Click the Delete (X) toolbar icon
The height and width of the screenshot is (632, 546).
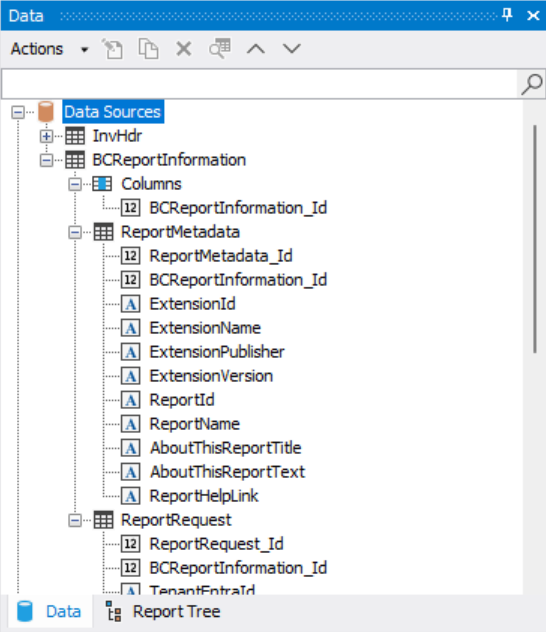pos(184,49)
